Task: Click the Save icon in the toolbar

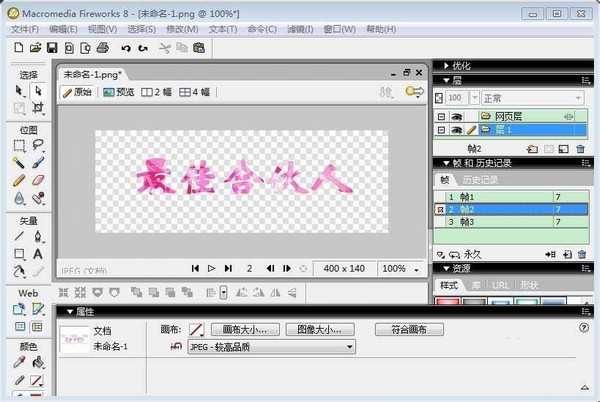Action: [53, 47]
